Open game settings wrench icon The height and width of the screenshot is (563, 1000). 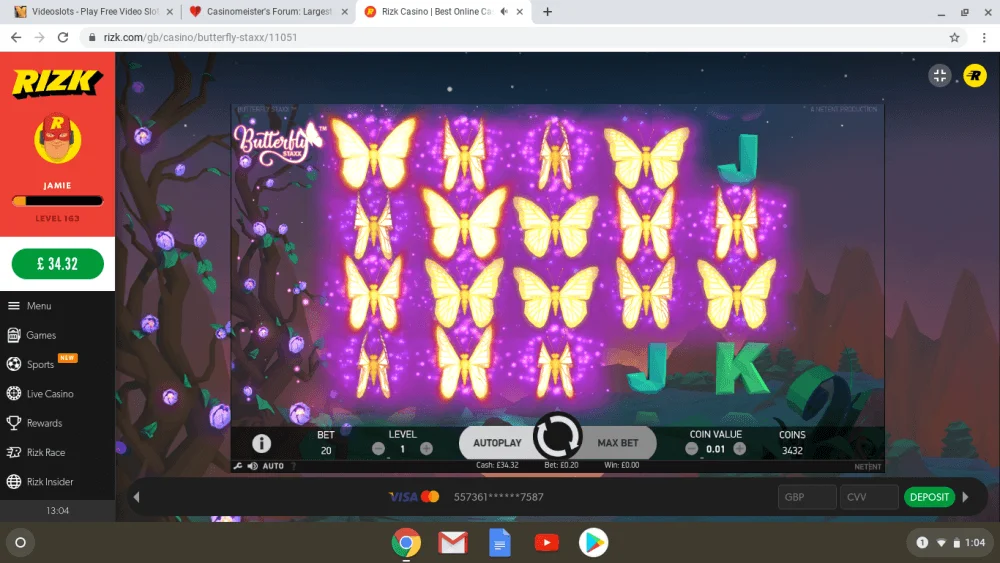[238, 466]
